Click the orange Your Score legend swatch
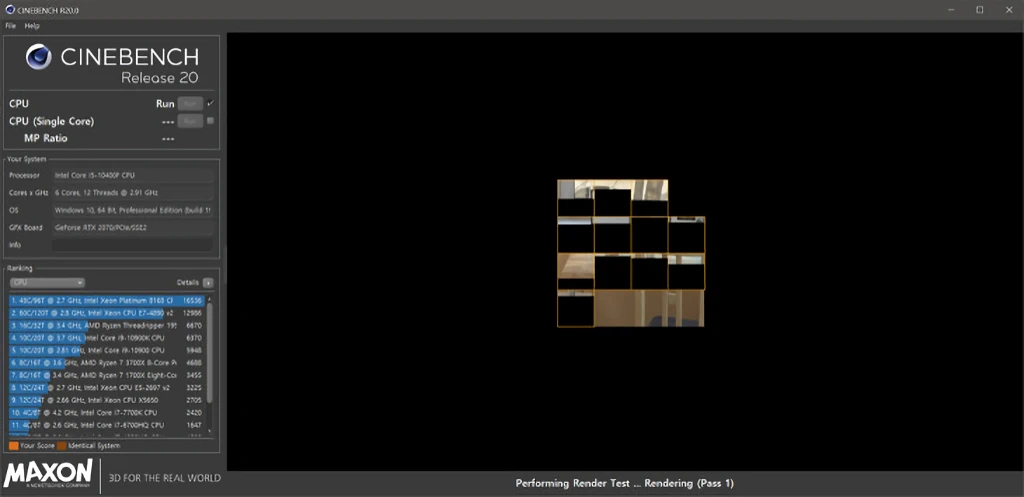 [13, 446]
